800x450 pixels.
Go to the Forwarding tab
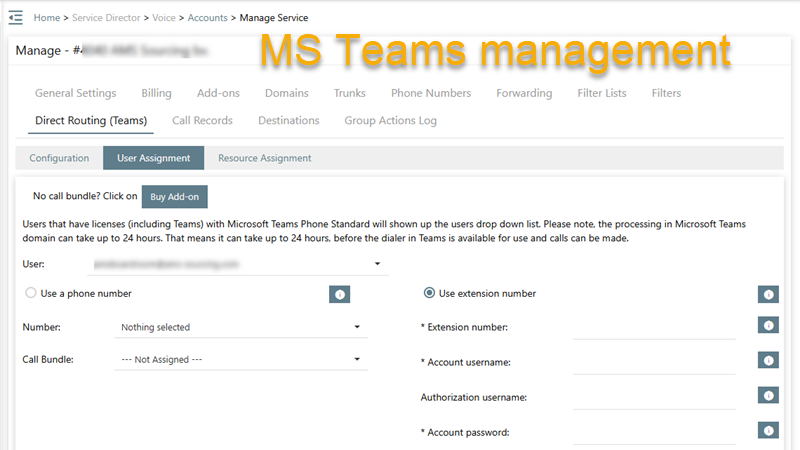pyautogui.click(x=524, y=93)
